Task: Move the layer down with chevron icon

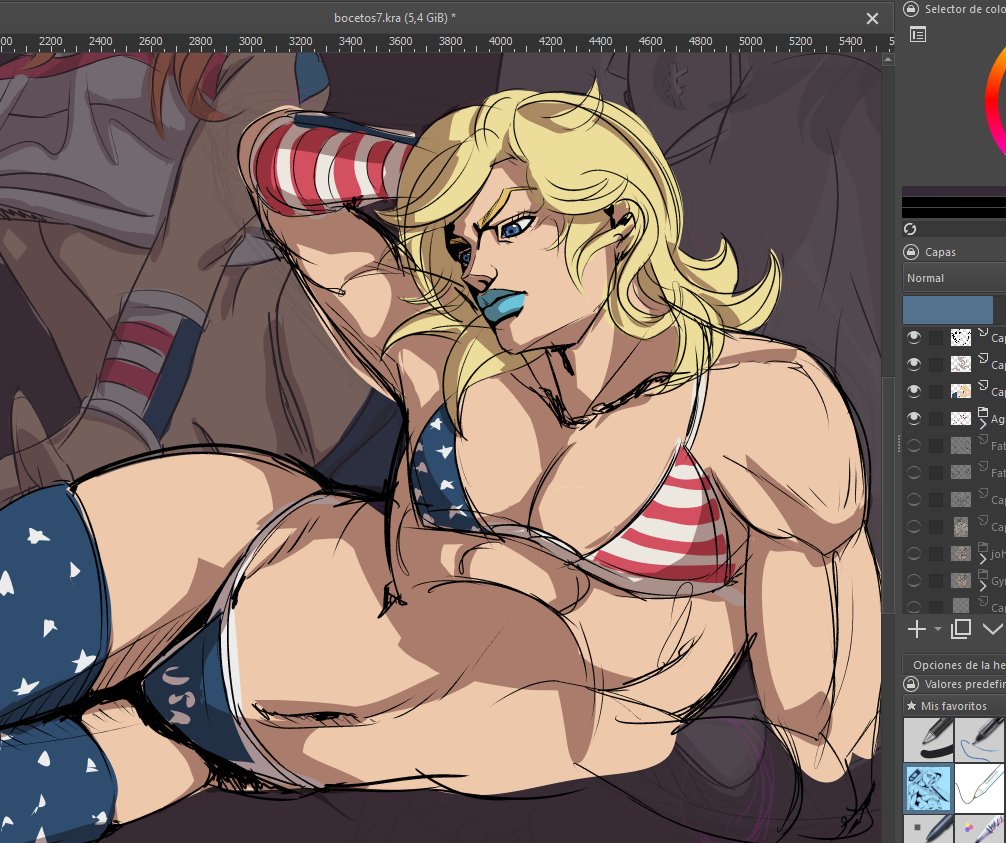Action: [x=993, y=629]
